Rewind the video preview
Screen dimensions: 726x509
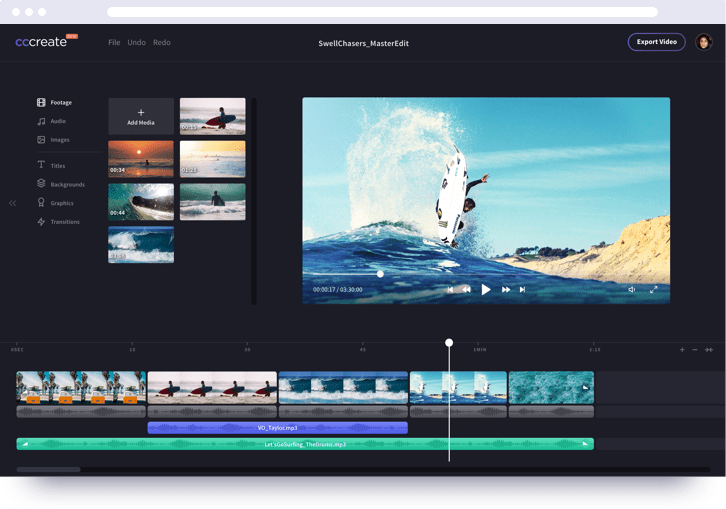pyautogui.click(x=466, y=290)
